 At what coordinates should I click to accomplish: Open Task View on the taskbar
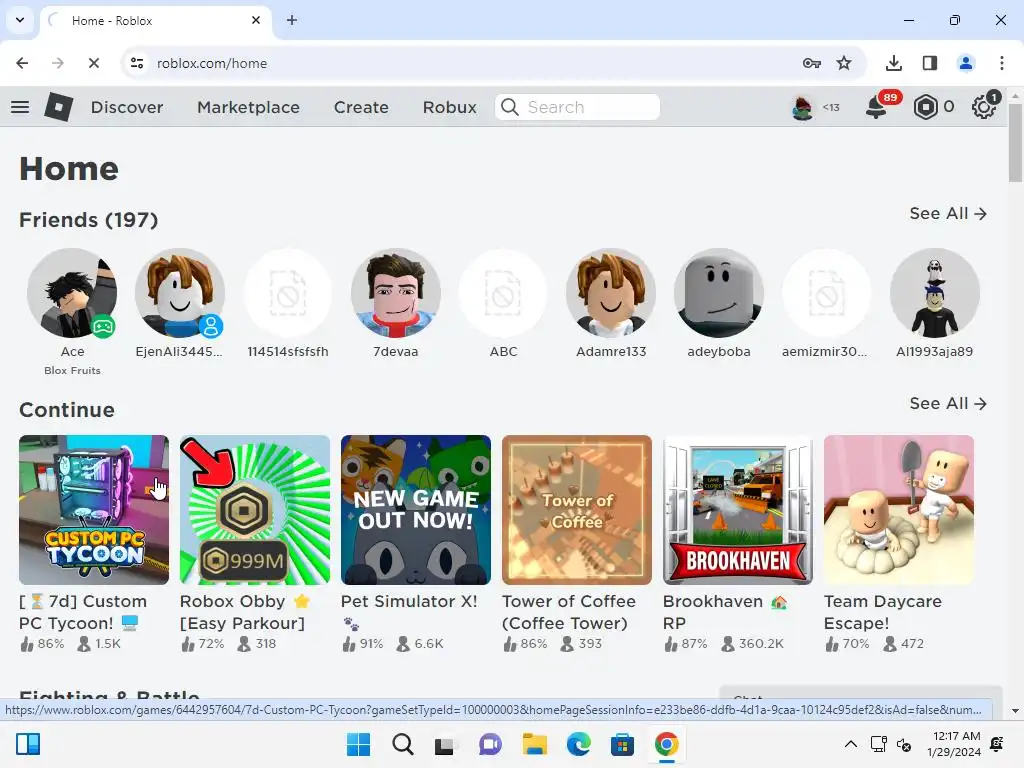[446, 745]
